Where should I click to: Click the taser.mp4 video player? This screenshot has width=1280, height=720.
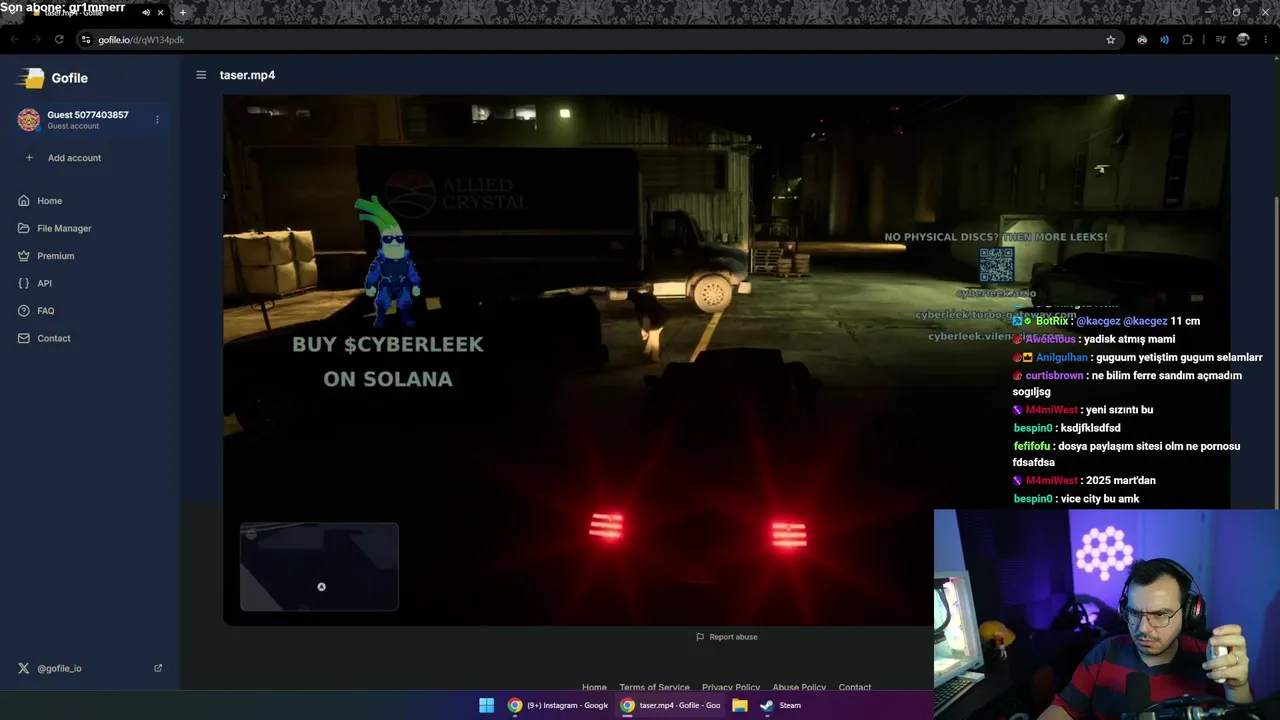726,360
